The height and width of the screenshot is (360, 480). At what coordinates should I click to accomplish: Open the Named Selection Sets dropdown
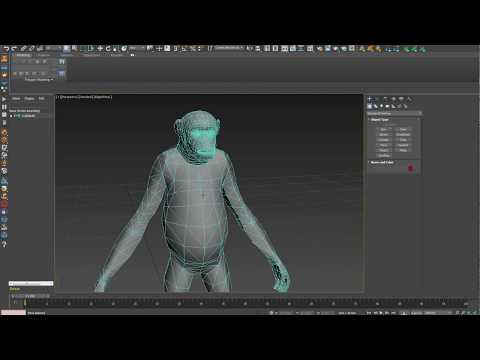coord(230,49)
